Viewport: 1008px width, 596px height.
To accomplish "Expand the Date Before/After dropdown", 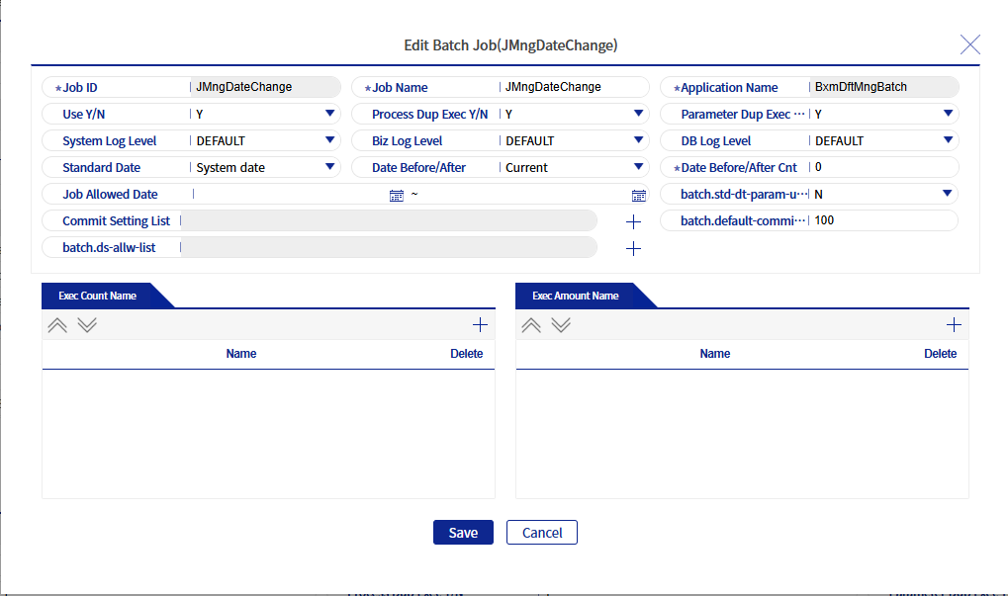I will click(639, 168).
